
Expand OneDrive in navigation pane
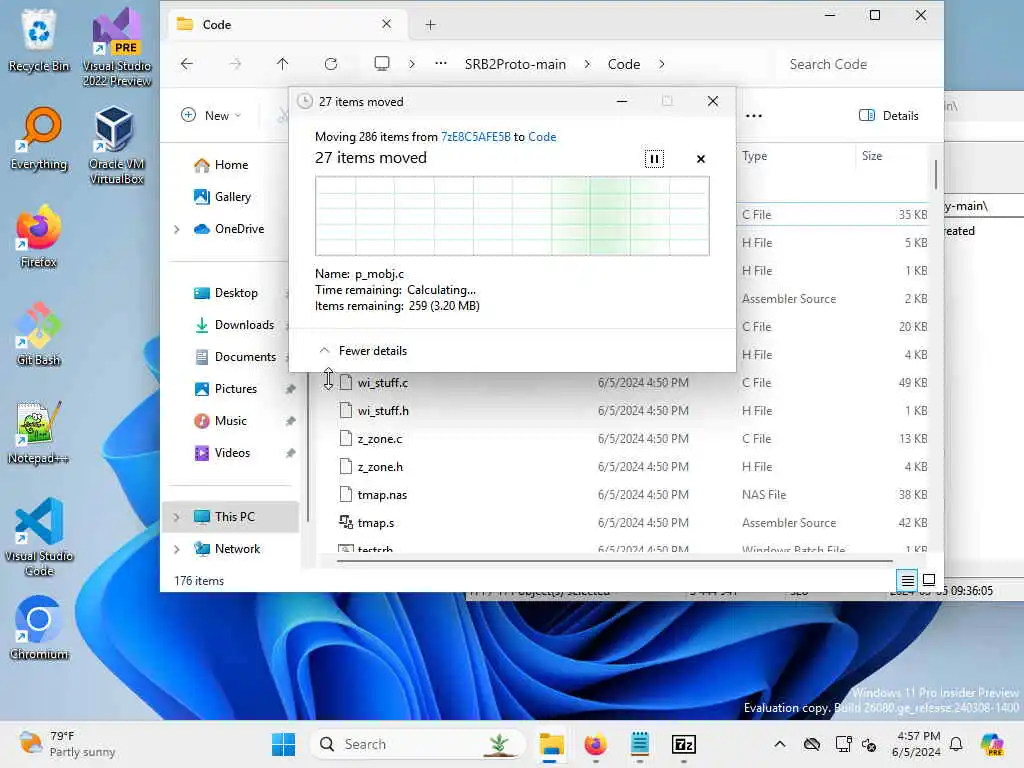(x=176, y=229)
